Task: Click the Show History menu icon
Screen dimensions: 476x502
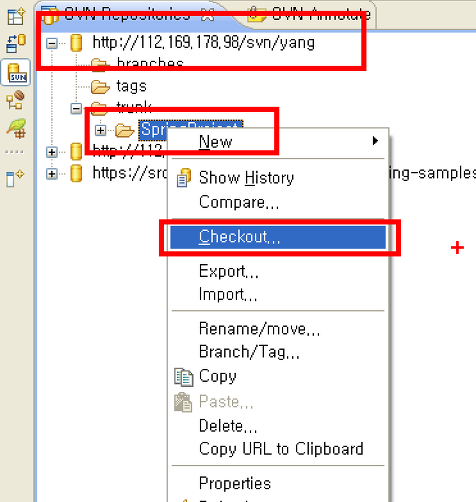Action: pyautogui.click(x=183, y=177)
